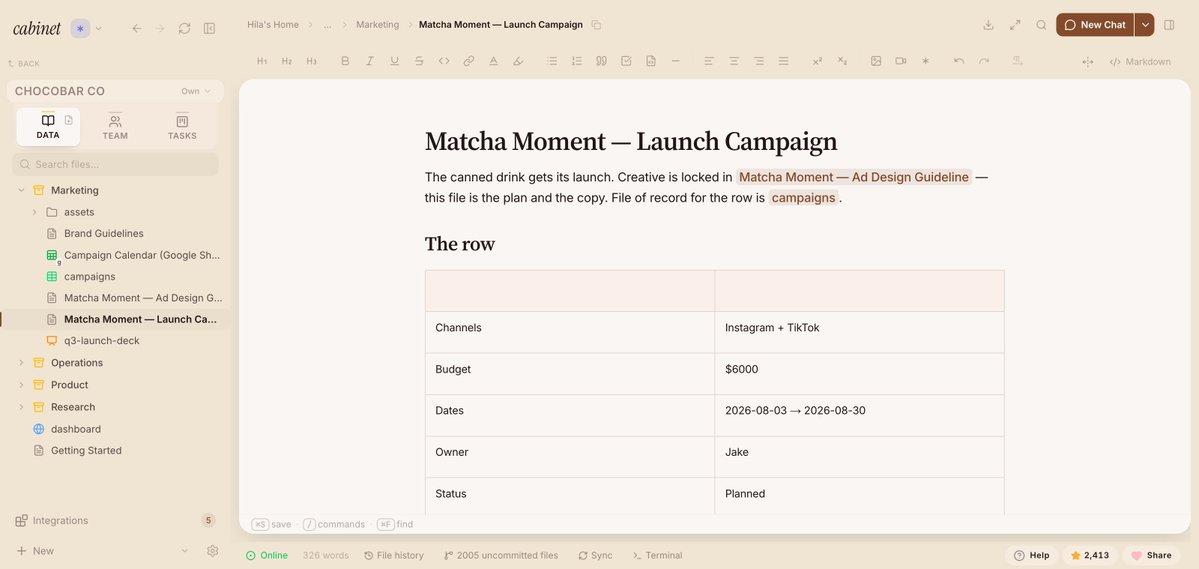Refresh the current page
The image size is (1199, 569).
[x=184, y=28]
